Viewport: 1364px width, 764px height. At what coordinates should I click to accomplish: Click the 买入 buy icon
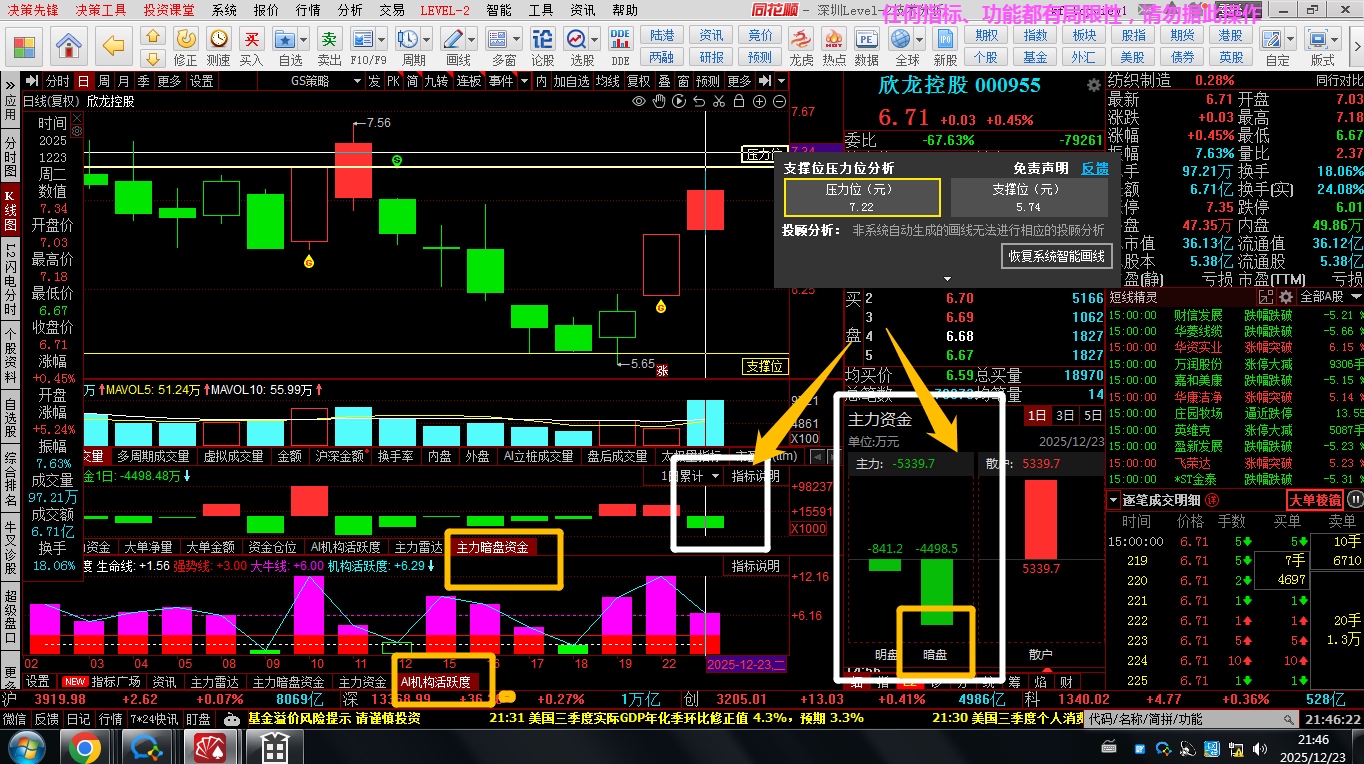click(252, 39)
